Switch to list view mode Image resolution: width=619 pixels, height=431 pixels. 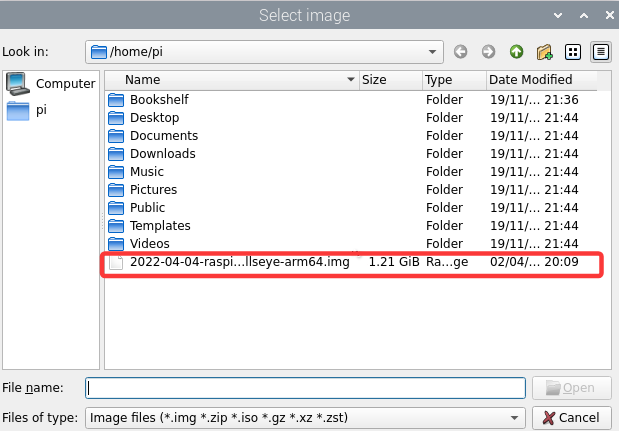click(x=573, y=51)
